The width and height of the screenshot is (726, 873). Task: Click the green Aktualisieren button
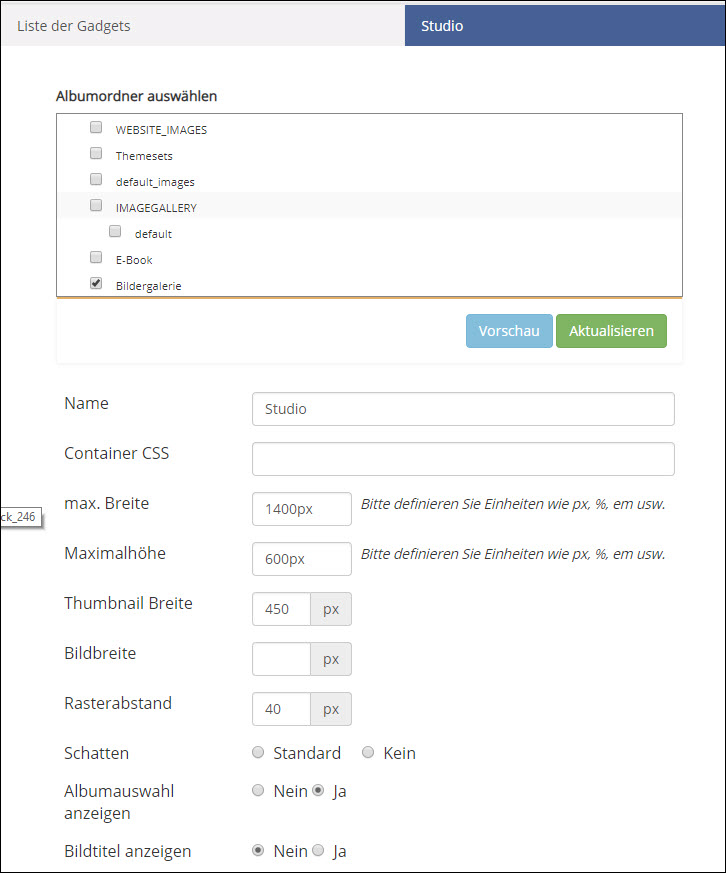pyautogui.click(x=611, y=331)
